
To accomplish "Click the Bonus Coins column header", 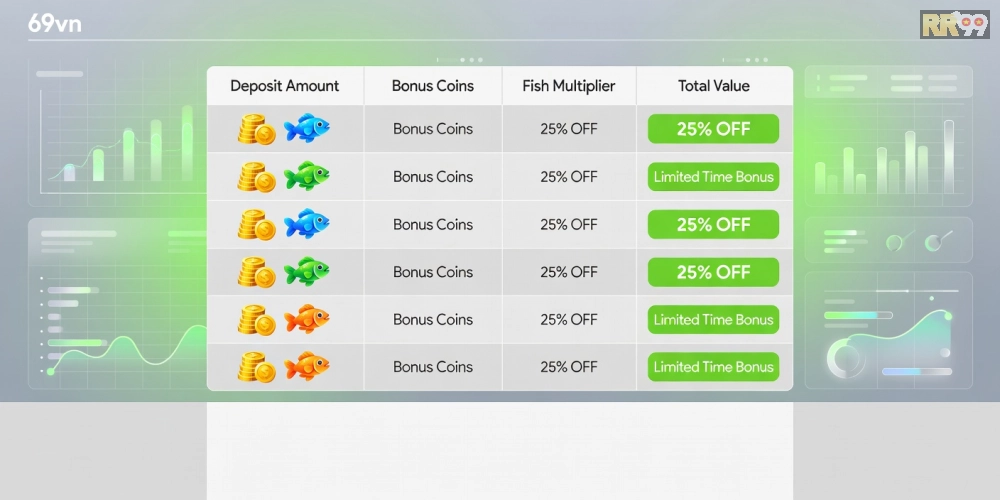I will coord(433,86).
